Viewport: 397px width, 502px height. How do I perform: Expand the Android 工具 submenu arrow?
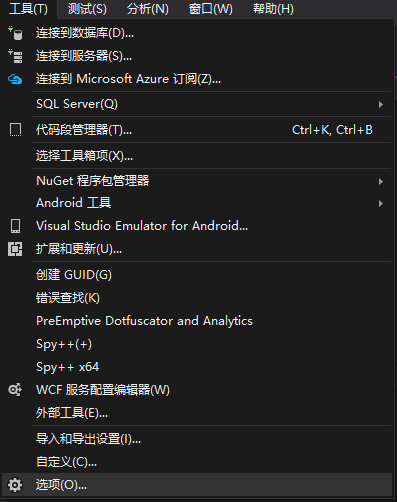pyautogui.click(x=381, y=203)
